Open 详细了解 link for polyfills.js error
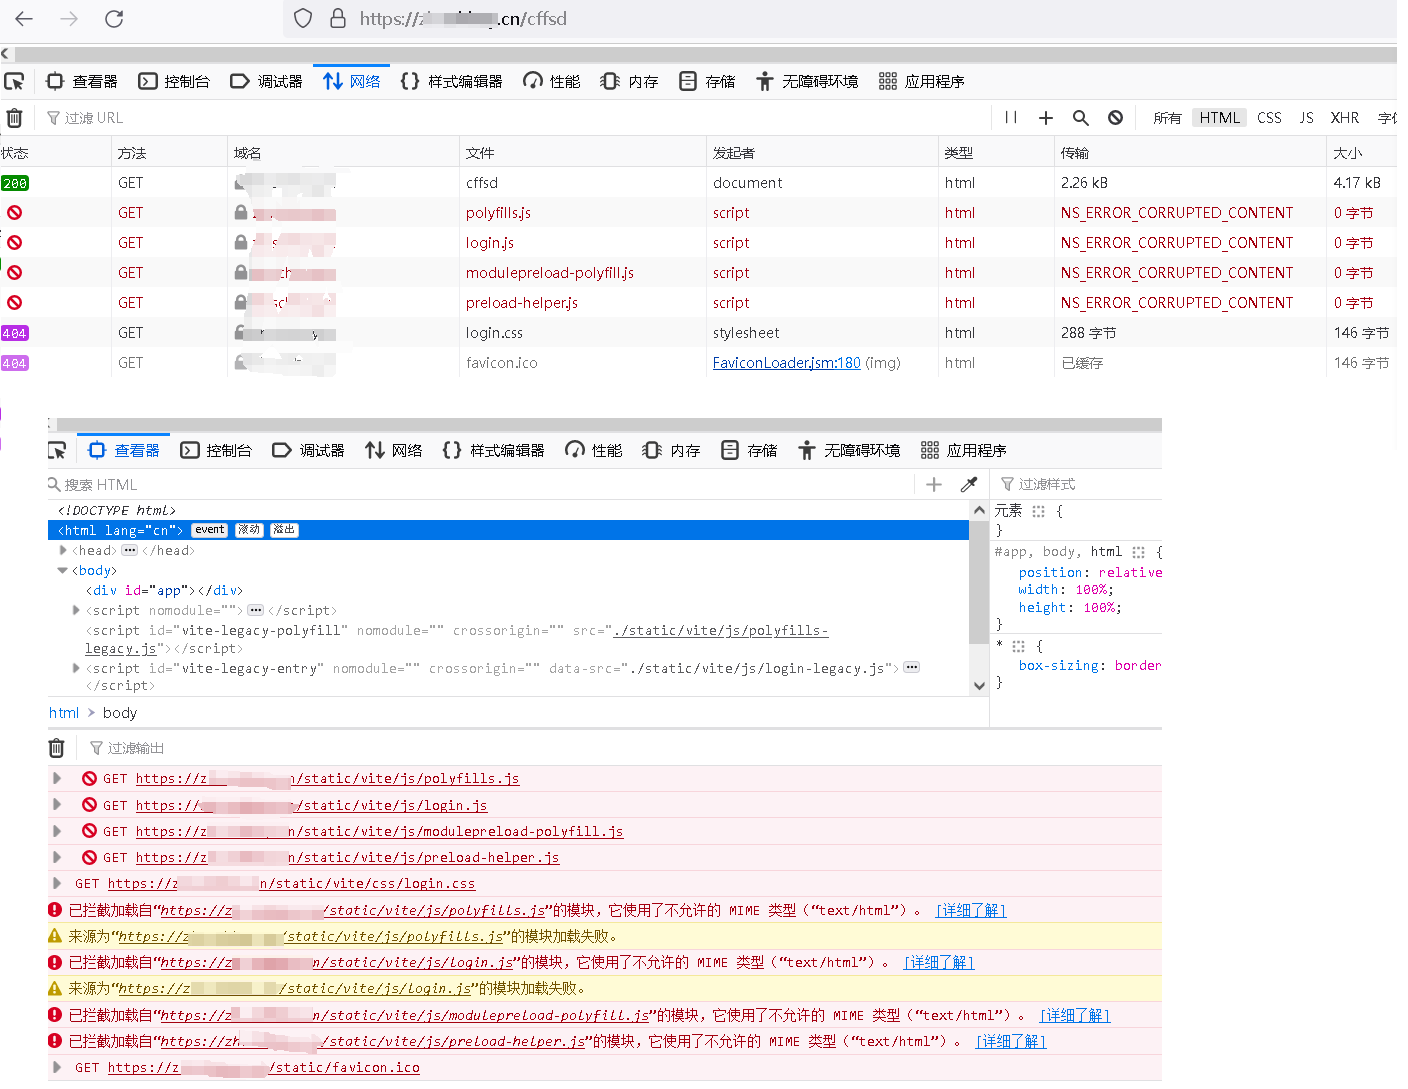This screenshot has height=1089, width=1408. coord(971,910)
